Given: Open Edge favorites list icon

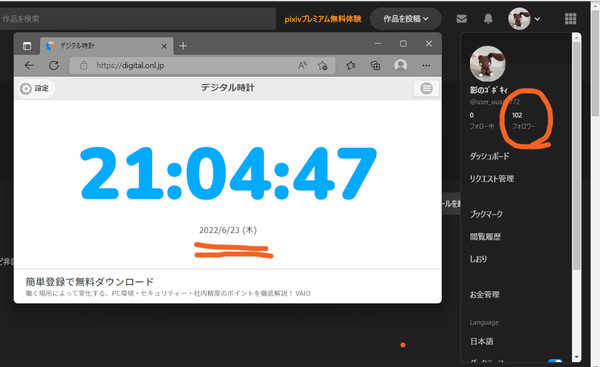Looking at the screenshot, I should pyautogui.click(x=351, y=65).
